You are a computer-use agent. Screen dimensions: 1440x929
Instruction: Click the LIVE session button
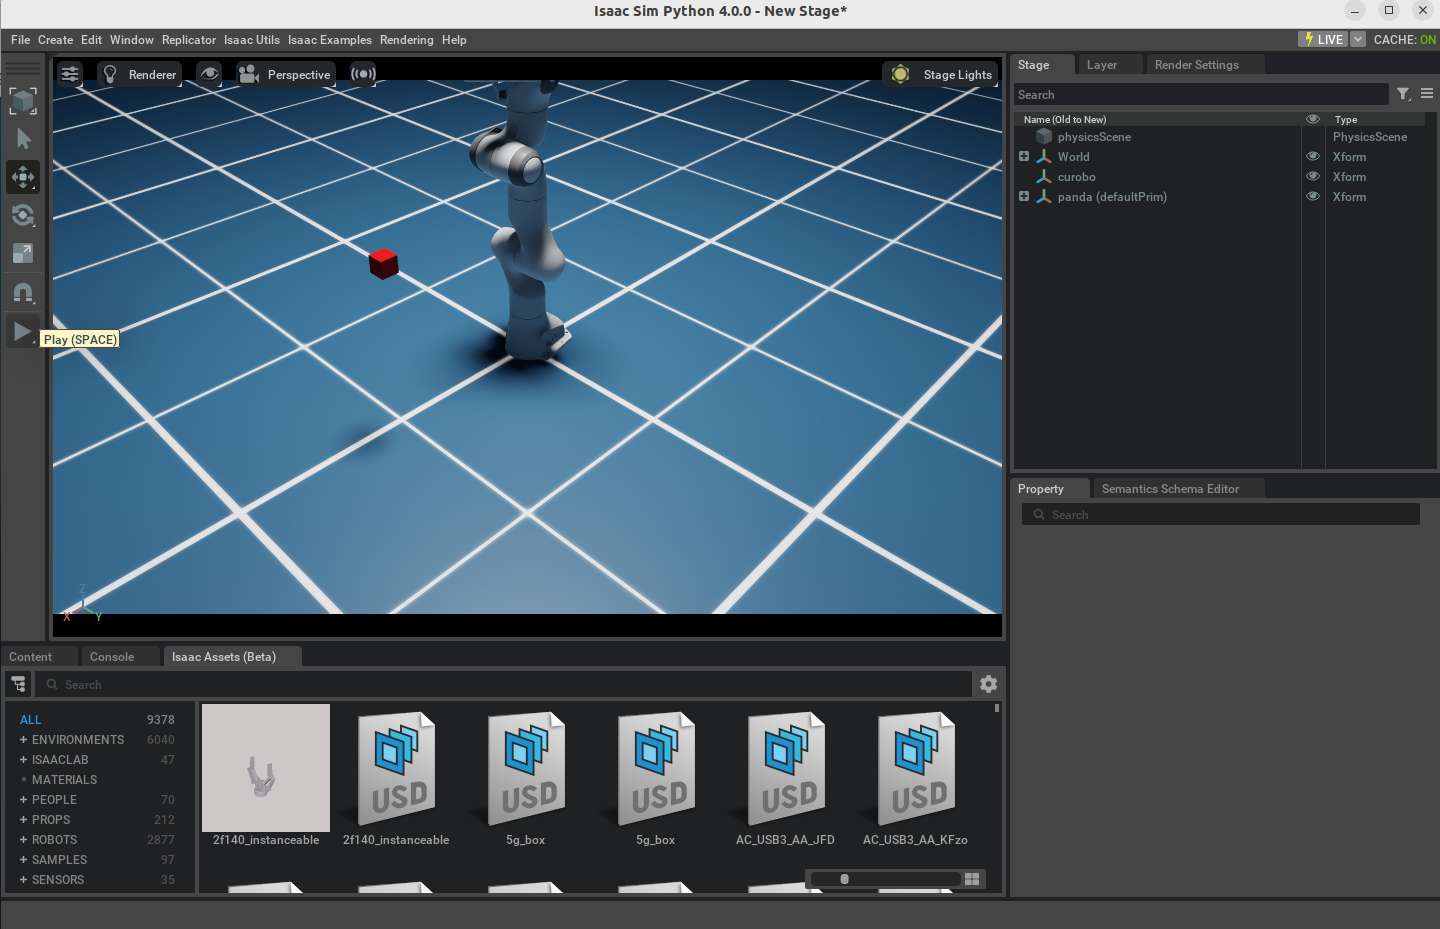tap(1323, 39)
